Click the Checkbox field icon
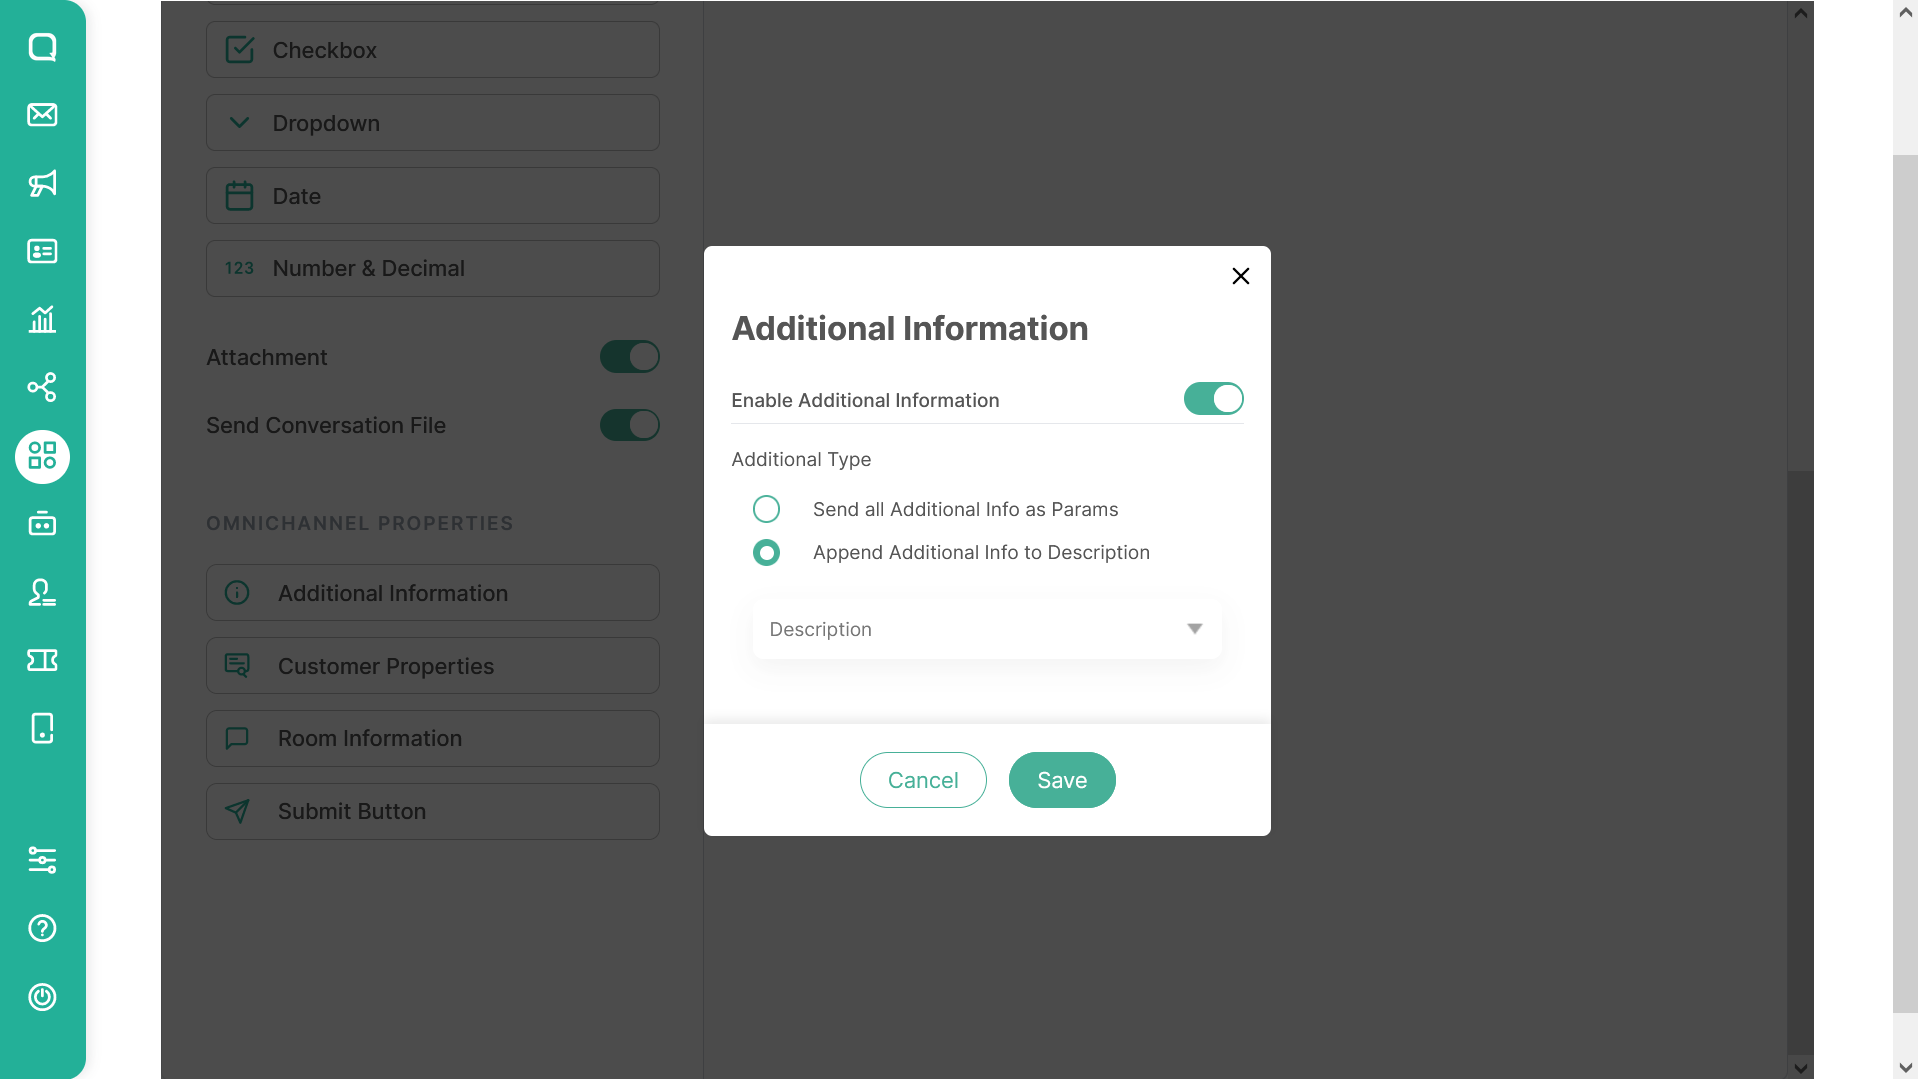The height and width of the screenshot is (1079, 1918). pos(240,50)
